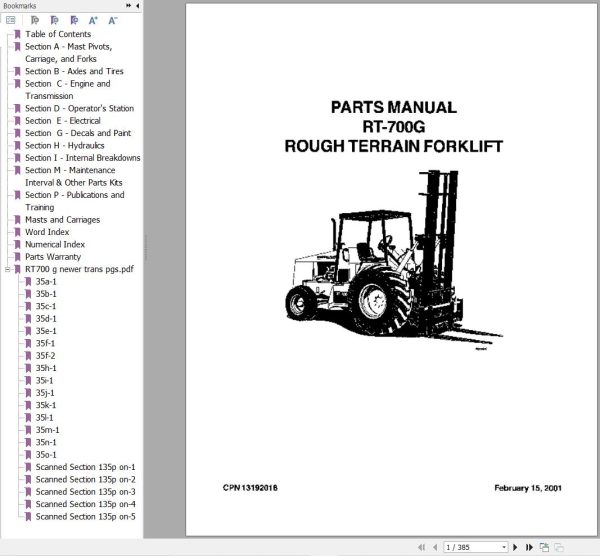Click bookmark icon beside 35c-1
600x556 pixels.
[x=28, y=306]
